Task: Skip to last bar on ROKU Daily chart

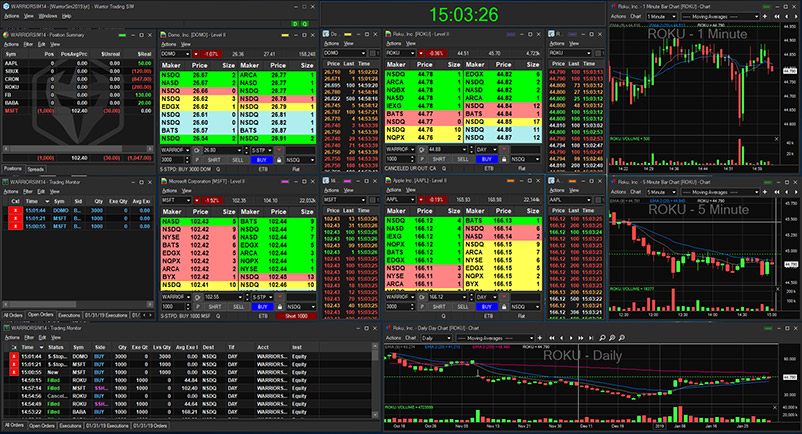Action: click(591, 338)
